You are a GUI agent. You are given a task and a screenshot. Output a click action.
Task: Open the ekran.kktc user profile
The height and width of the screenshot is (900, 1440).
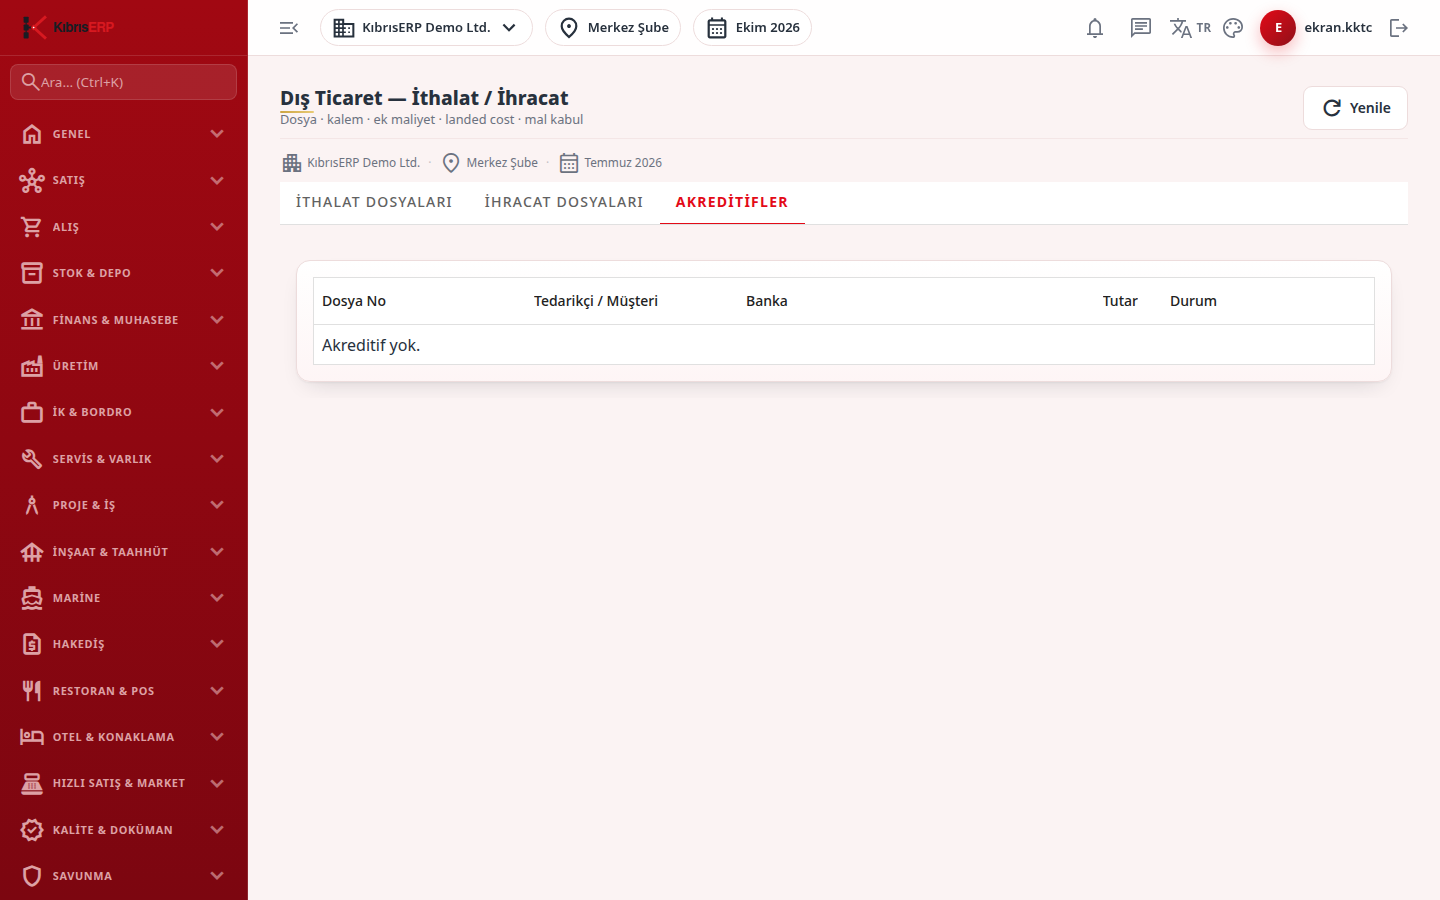coord(1338,28)
